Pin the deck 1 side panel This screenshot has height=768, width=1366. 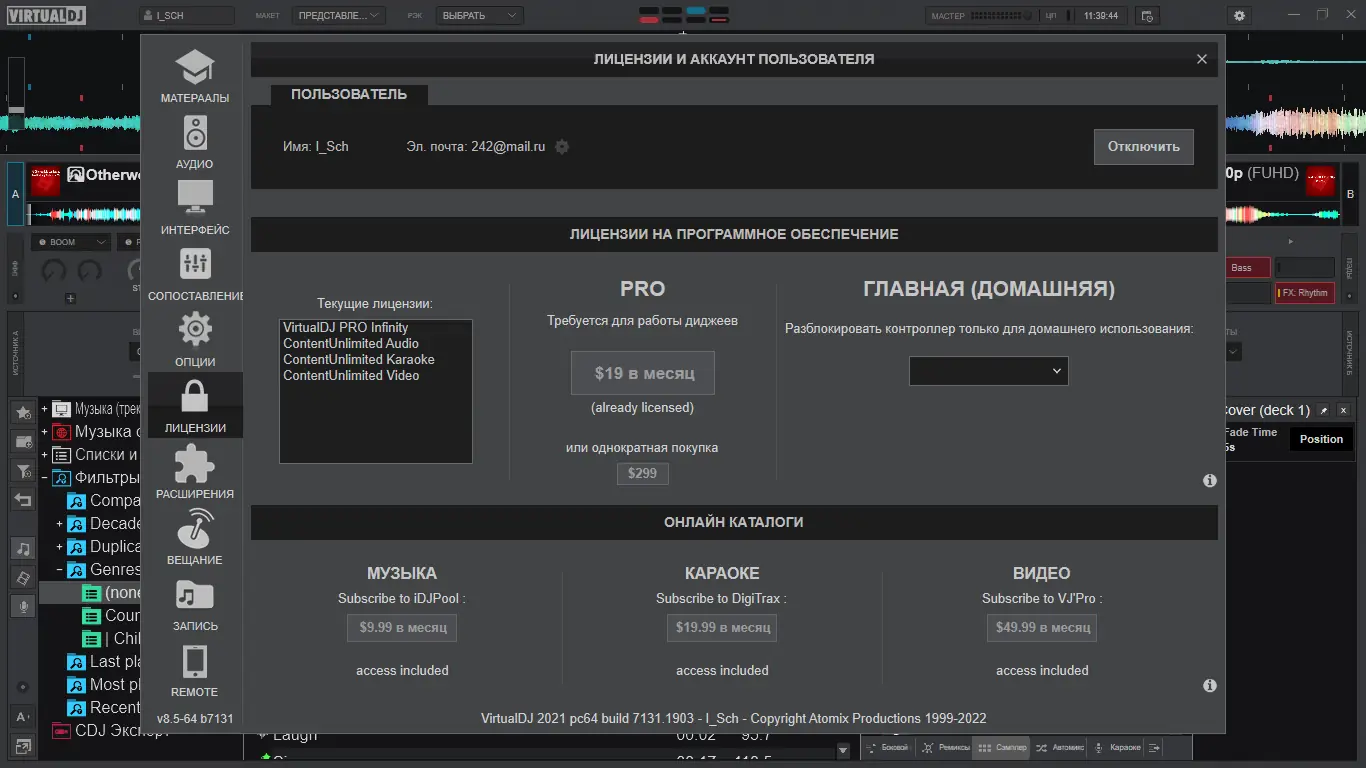point(1323,410)
